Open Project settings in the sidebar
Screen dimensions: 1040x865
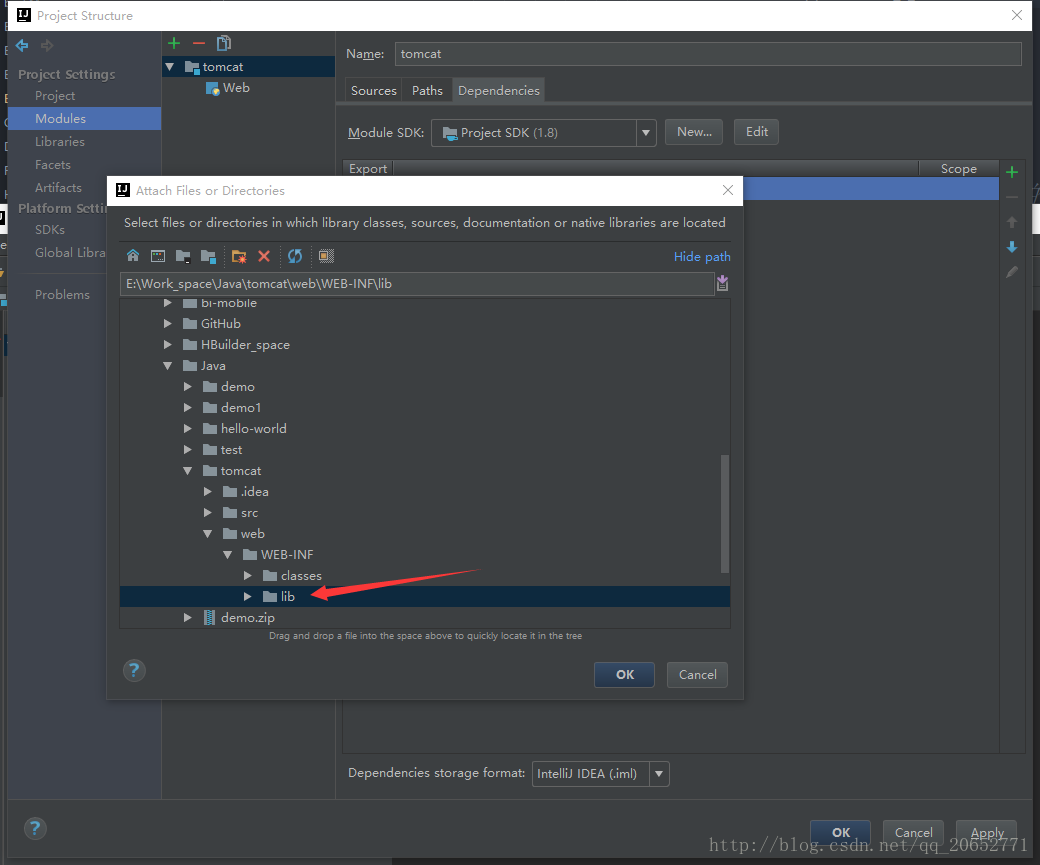point(55,96)
